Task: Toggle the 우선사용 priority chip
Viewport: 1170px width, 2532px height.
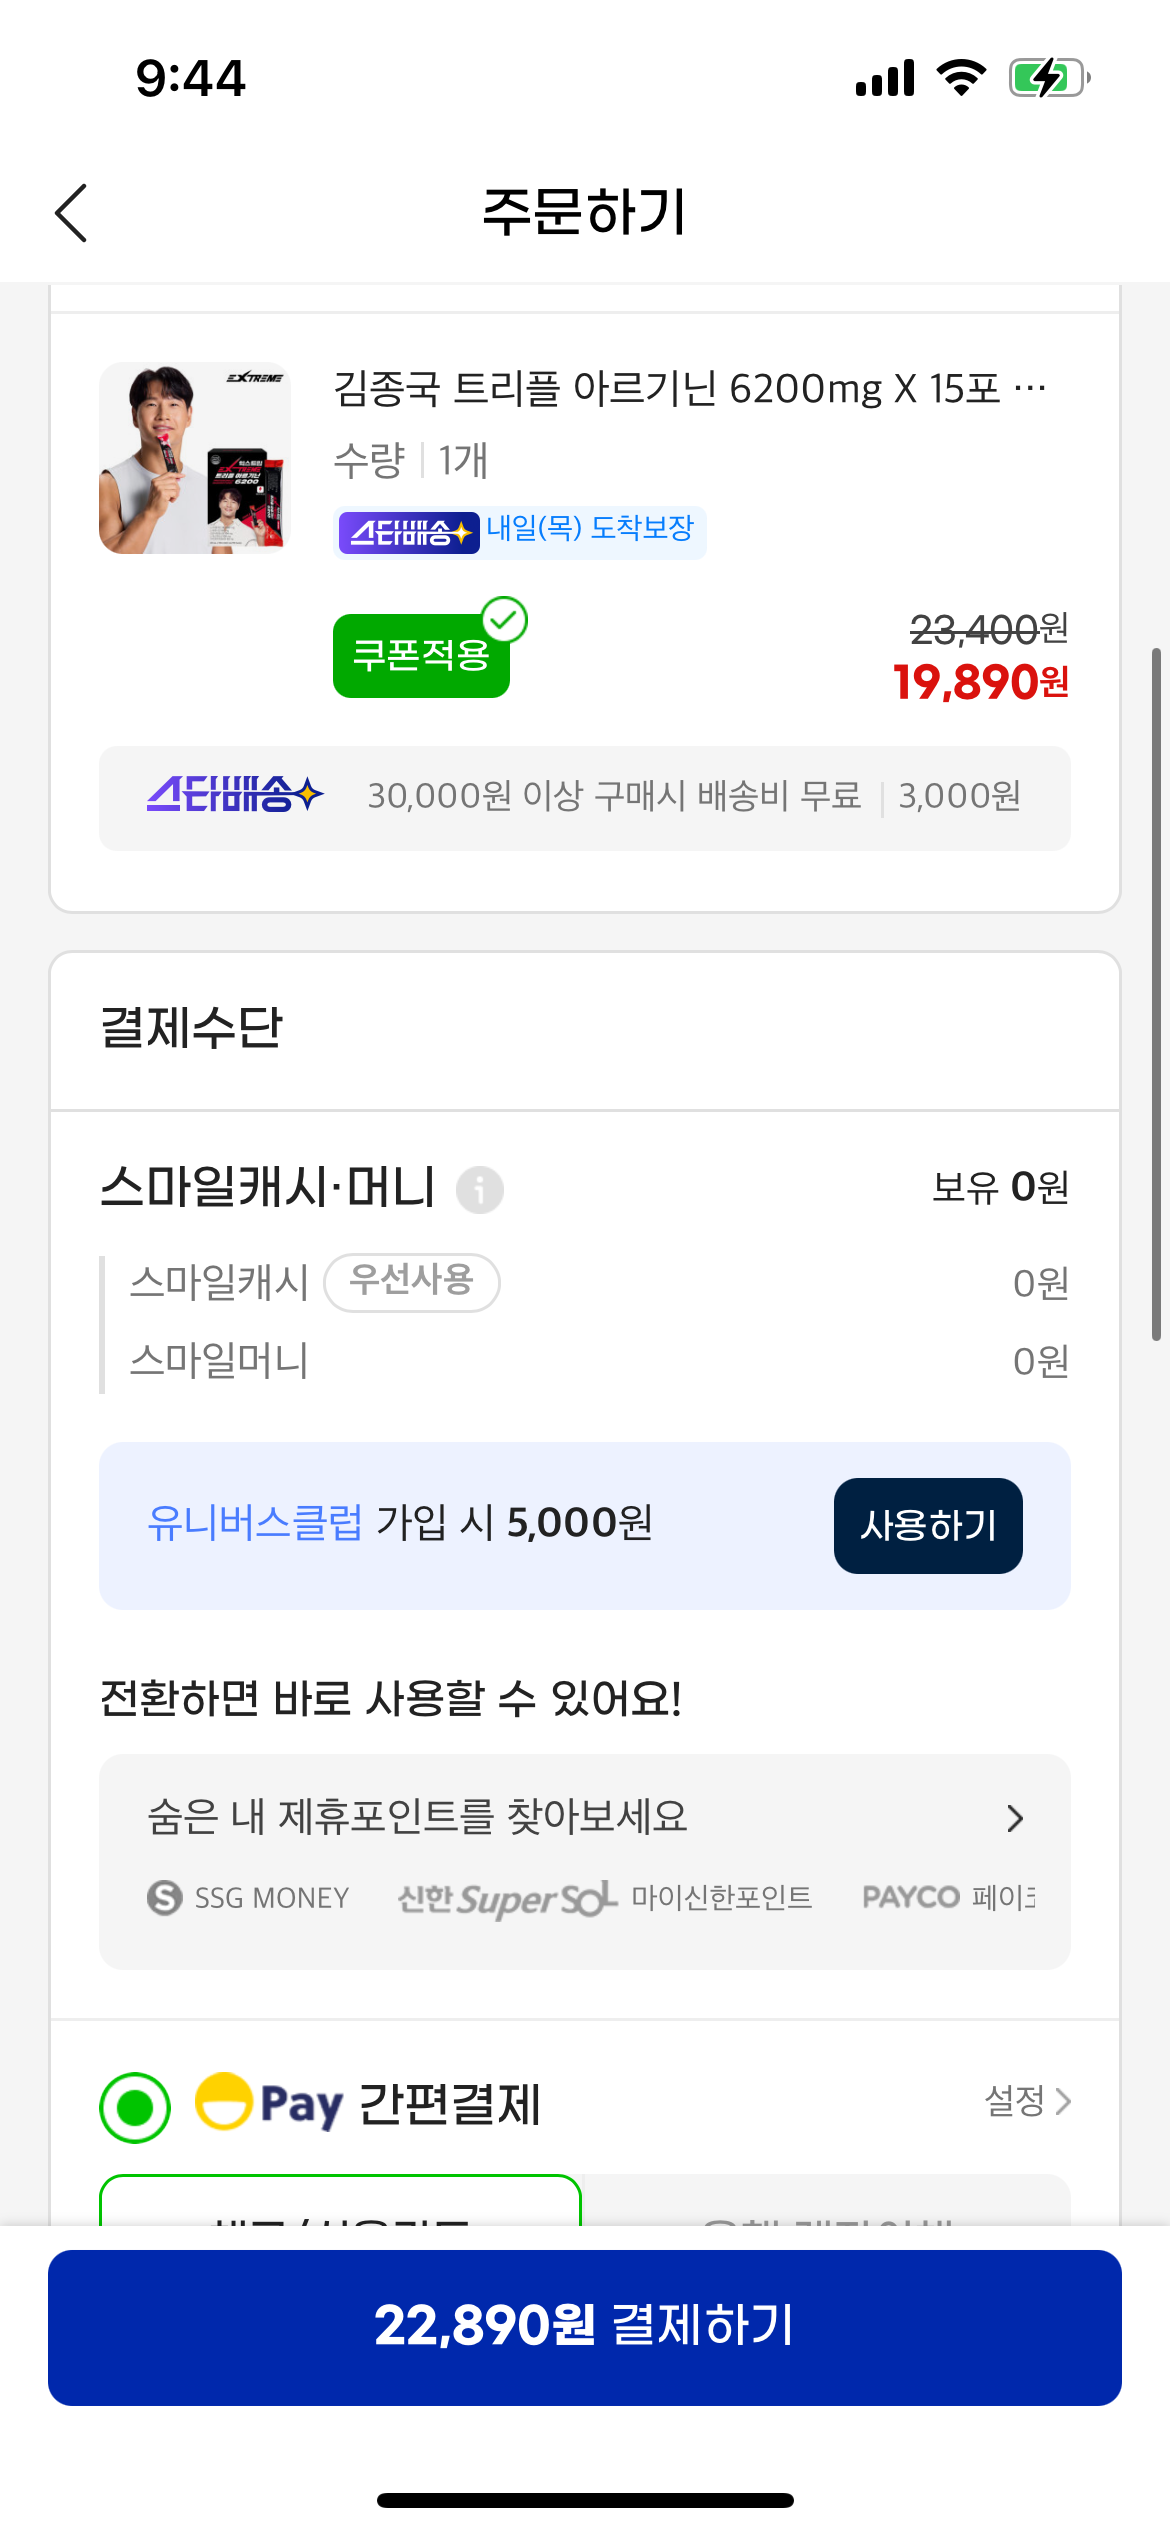Action: point(412,1281)
